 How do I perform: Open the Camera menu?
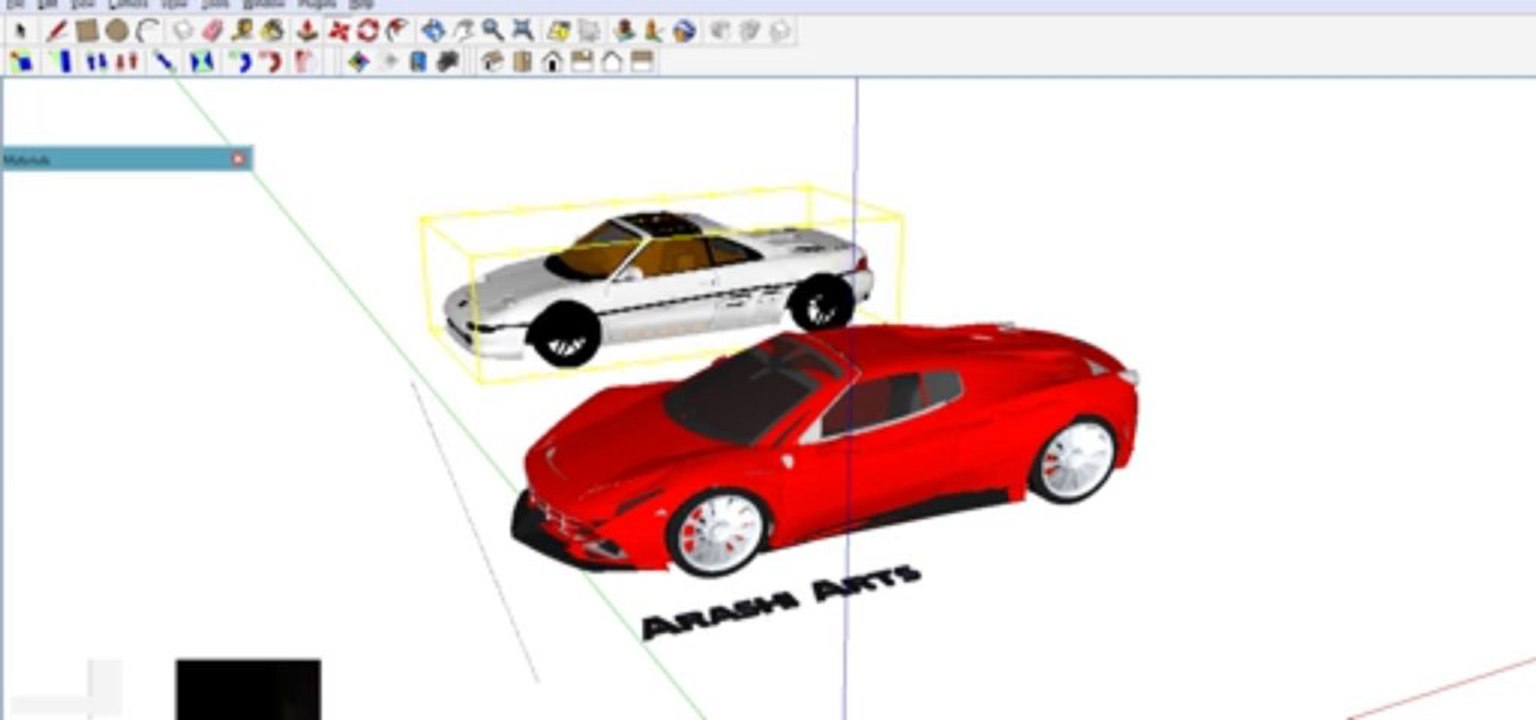[x=127, y=4]
